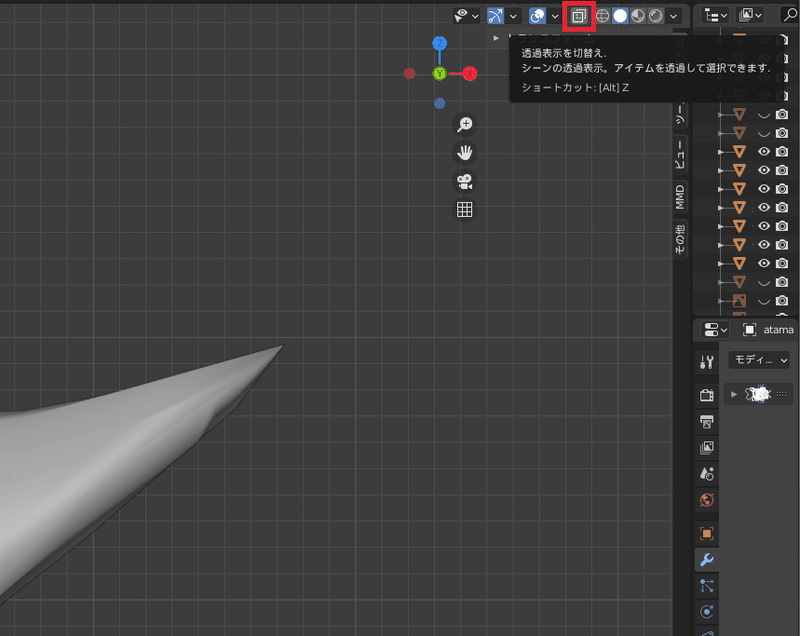Click the small arrow left of the Transform panel
The width and height of the screenshot is (800, 636).
(x=496, y=38)
